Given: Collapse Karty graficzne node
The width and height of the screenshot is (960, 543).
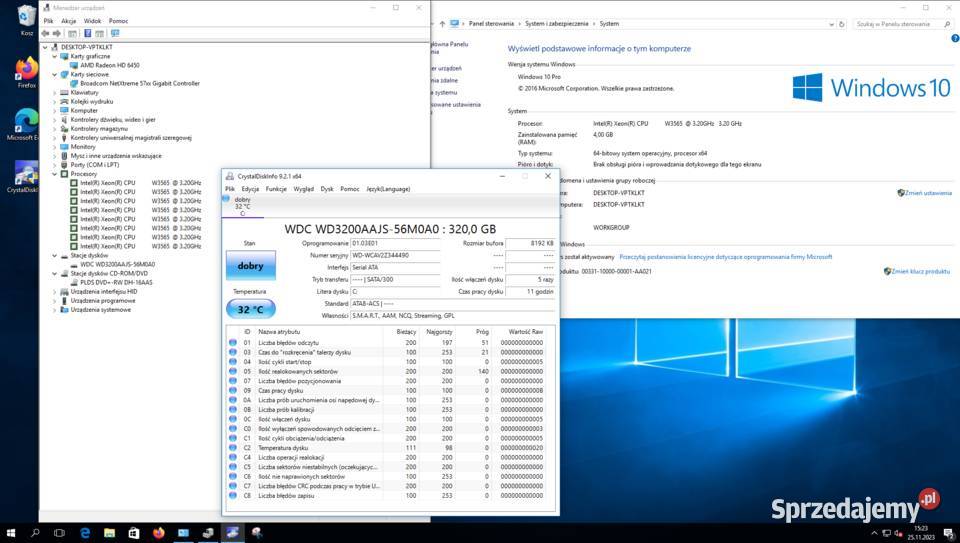Looking at the screenshot, I should 54,56.
